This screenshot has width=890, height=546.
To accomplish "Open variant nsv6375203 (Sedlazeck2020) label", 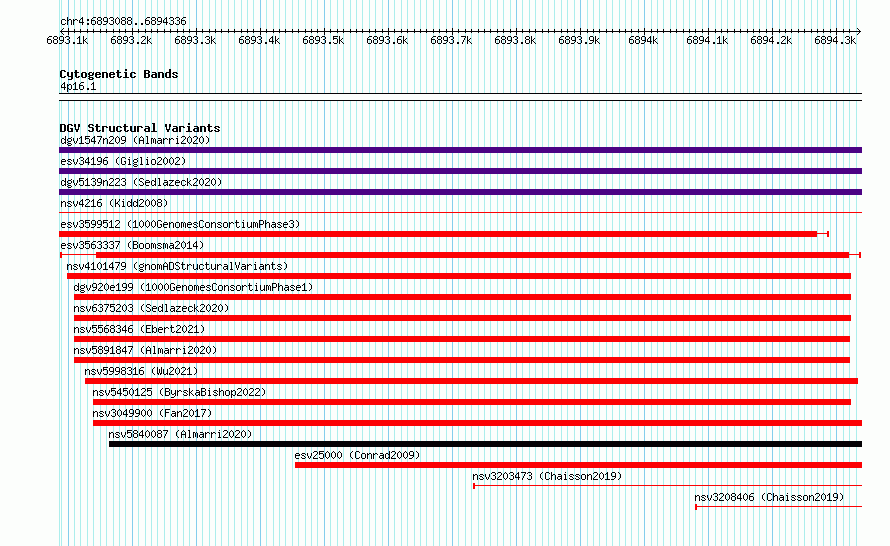I will point(151,308).
